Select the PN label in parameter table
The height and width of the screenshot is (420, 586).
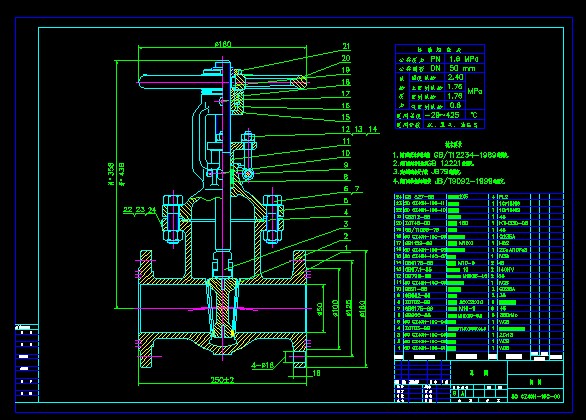coord(435,59)
